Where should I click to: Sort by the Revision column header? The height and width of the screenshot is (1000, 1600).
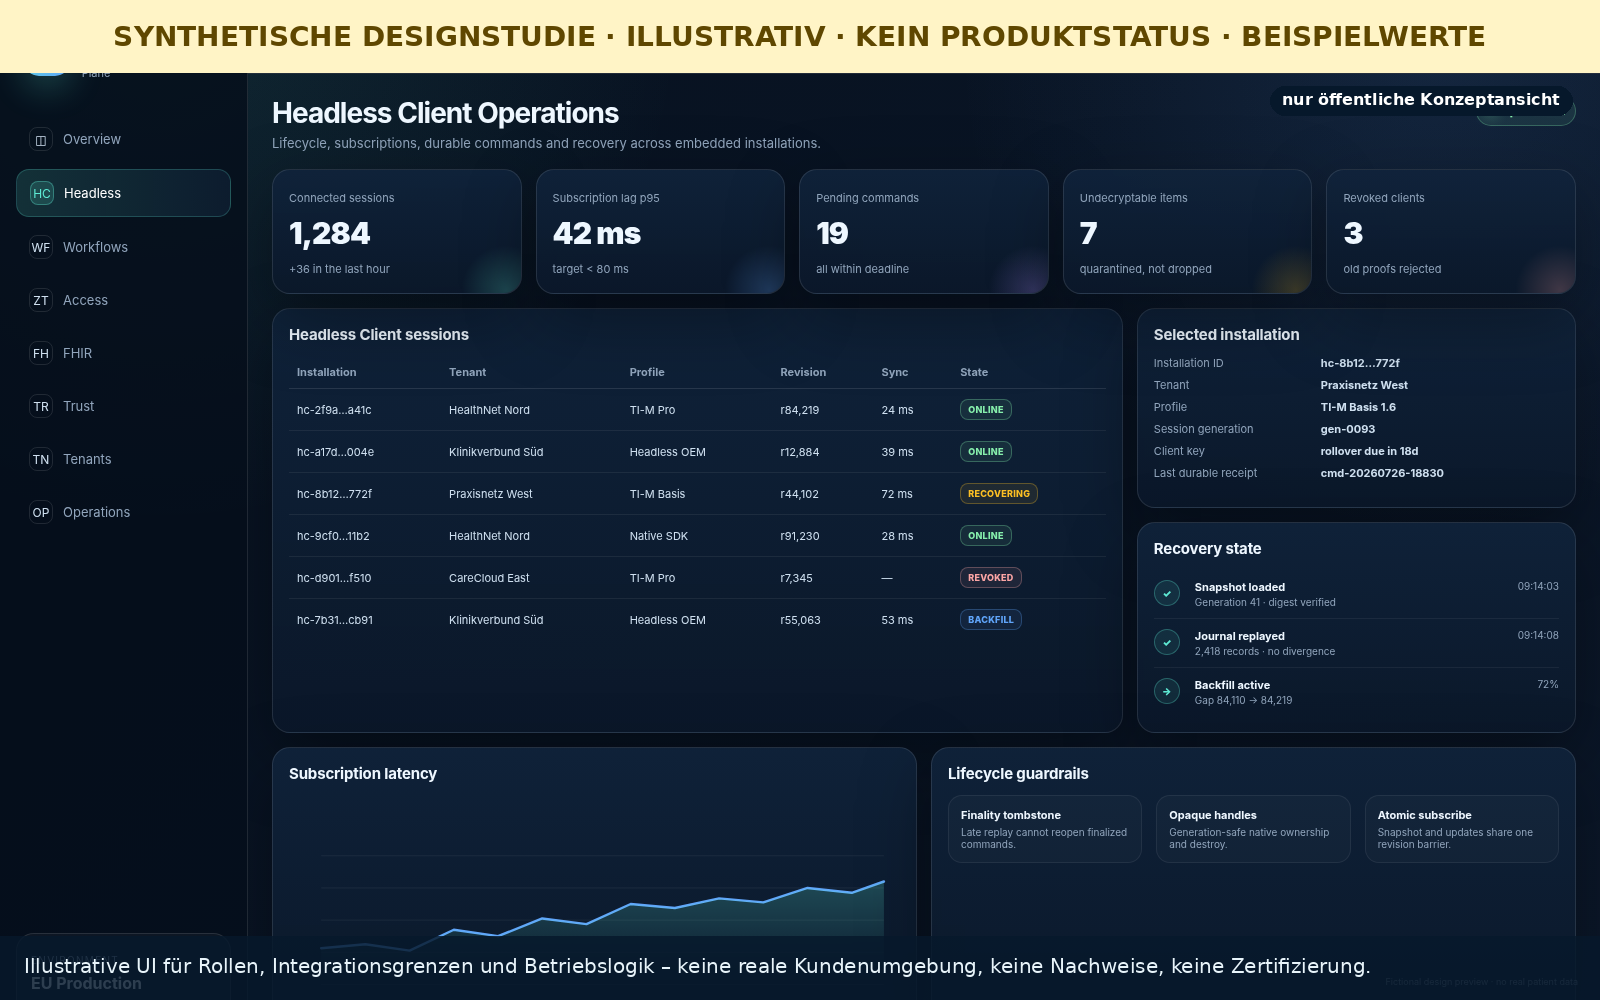(x=803, y=372)
